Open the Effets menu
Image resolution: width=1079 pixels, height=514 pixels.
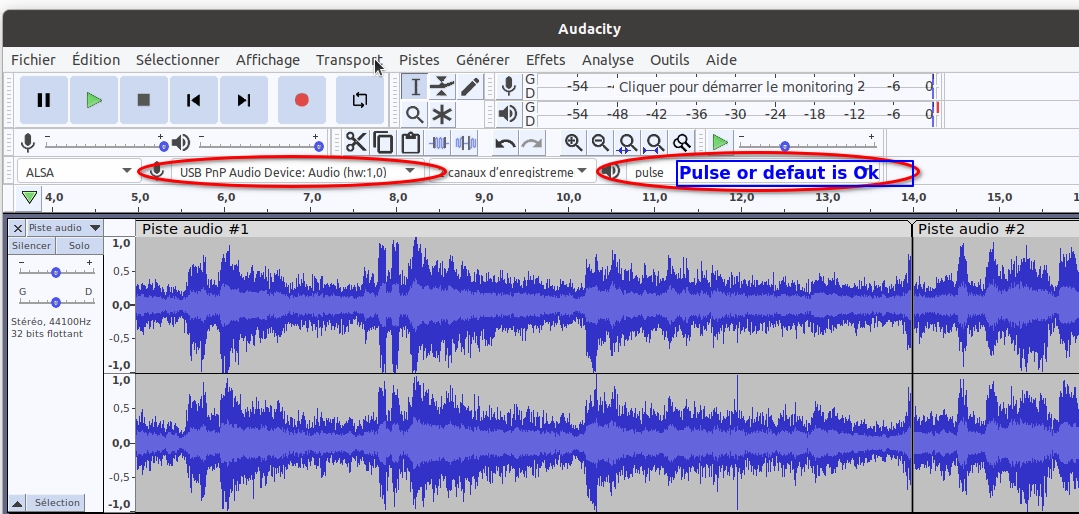click(546, 60)
